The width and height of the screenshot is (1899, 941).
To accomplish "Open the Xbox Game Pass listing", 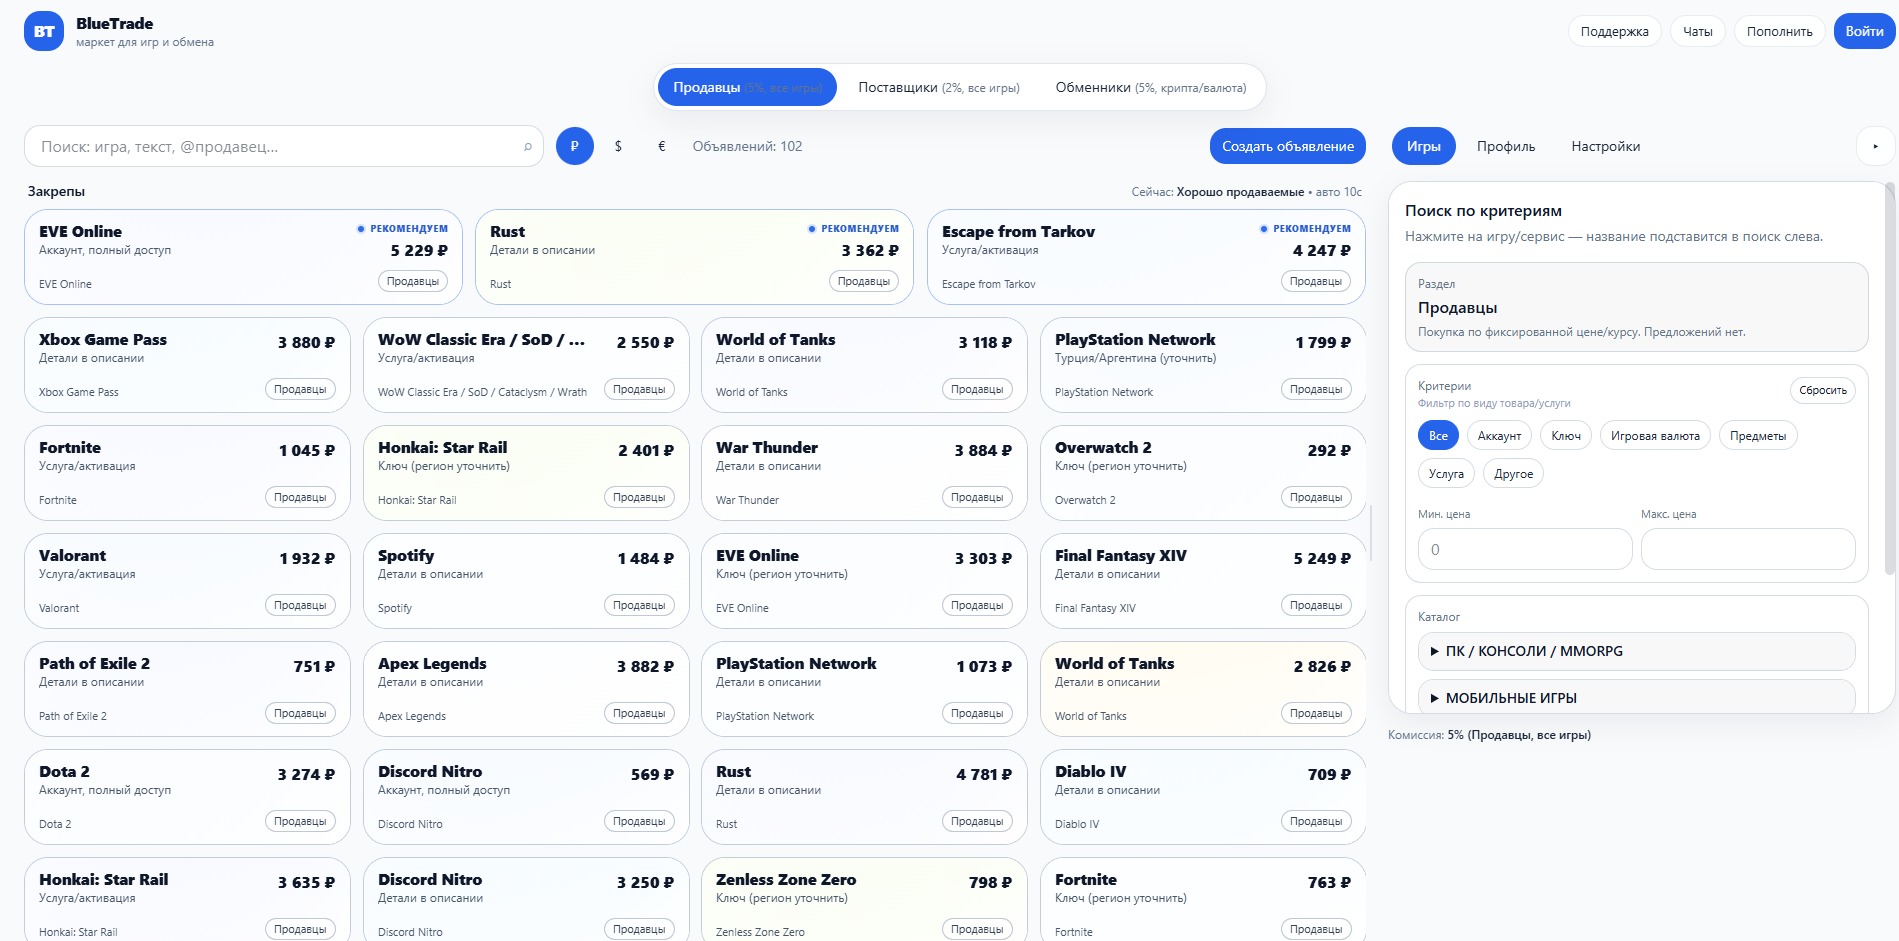I will coord(187,365).
